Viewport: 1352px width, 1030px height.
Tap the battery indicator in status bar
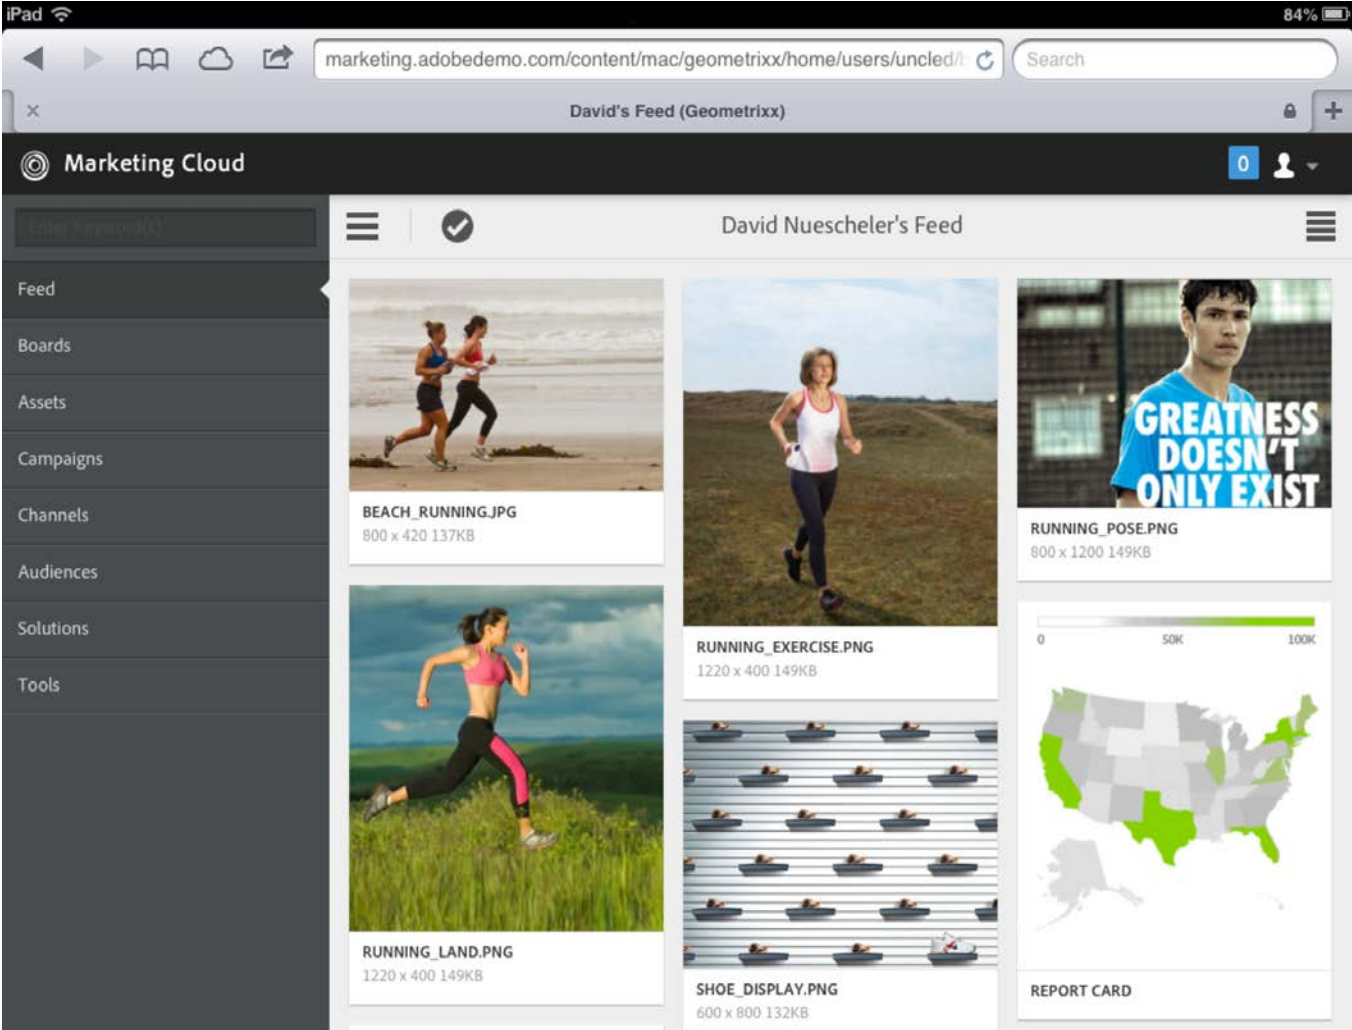1337,14
